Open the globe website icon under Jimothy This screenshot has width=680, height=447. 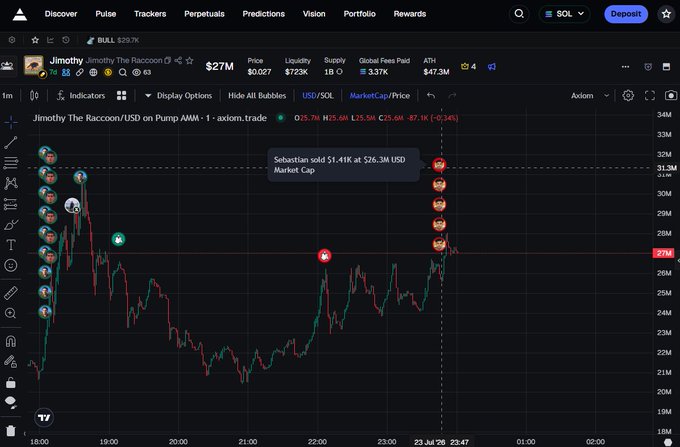[x=93, y=72]
